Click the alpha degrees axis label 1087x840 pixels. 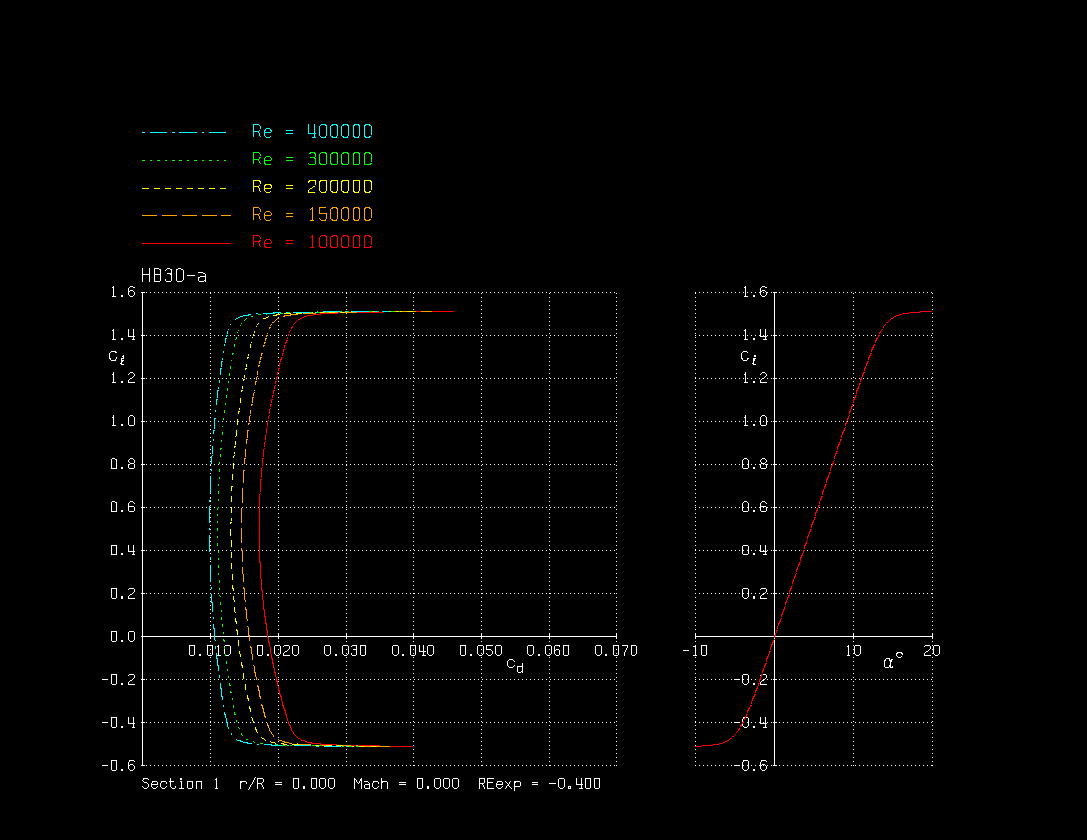(x=892, y=662)
